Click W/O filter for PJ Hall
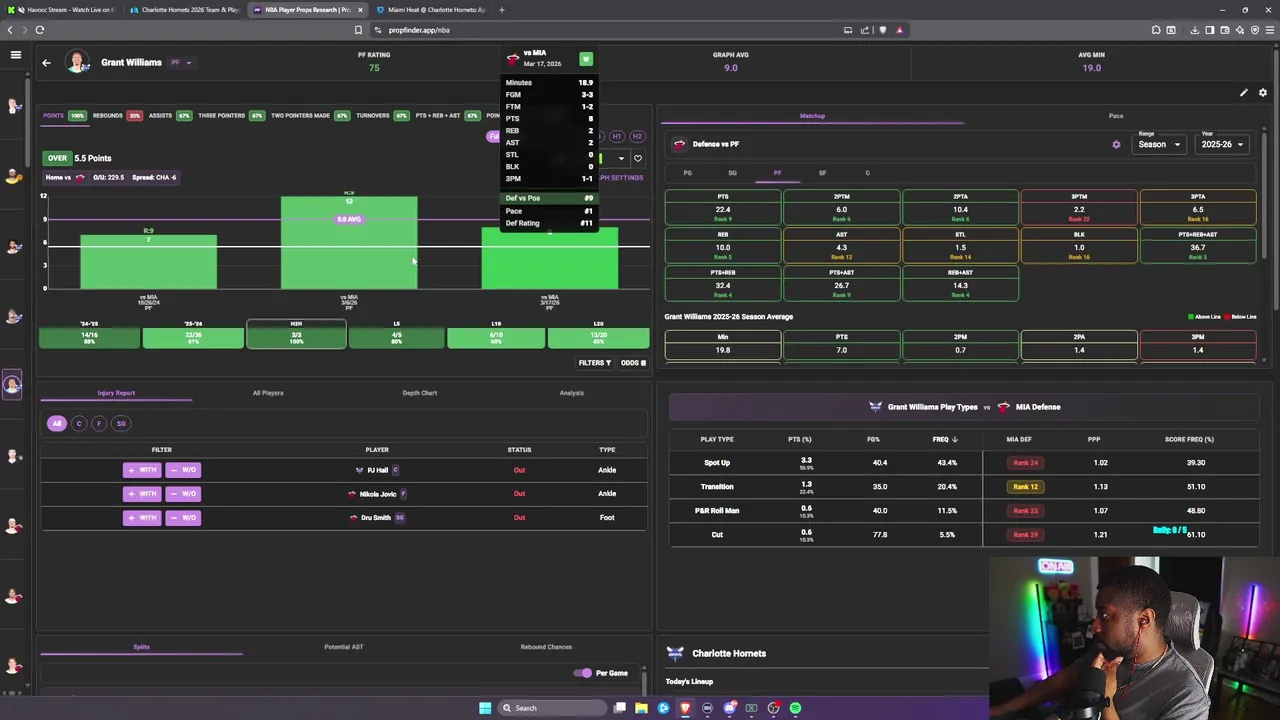 click(x=183, y=470)
